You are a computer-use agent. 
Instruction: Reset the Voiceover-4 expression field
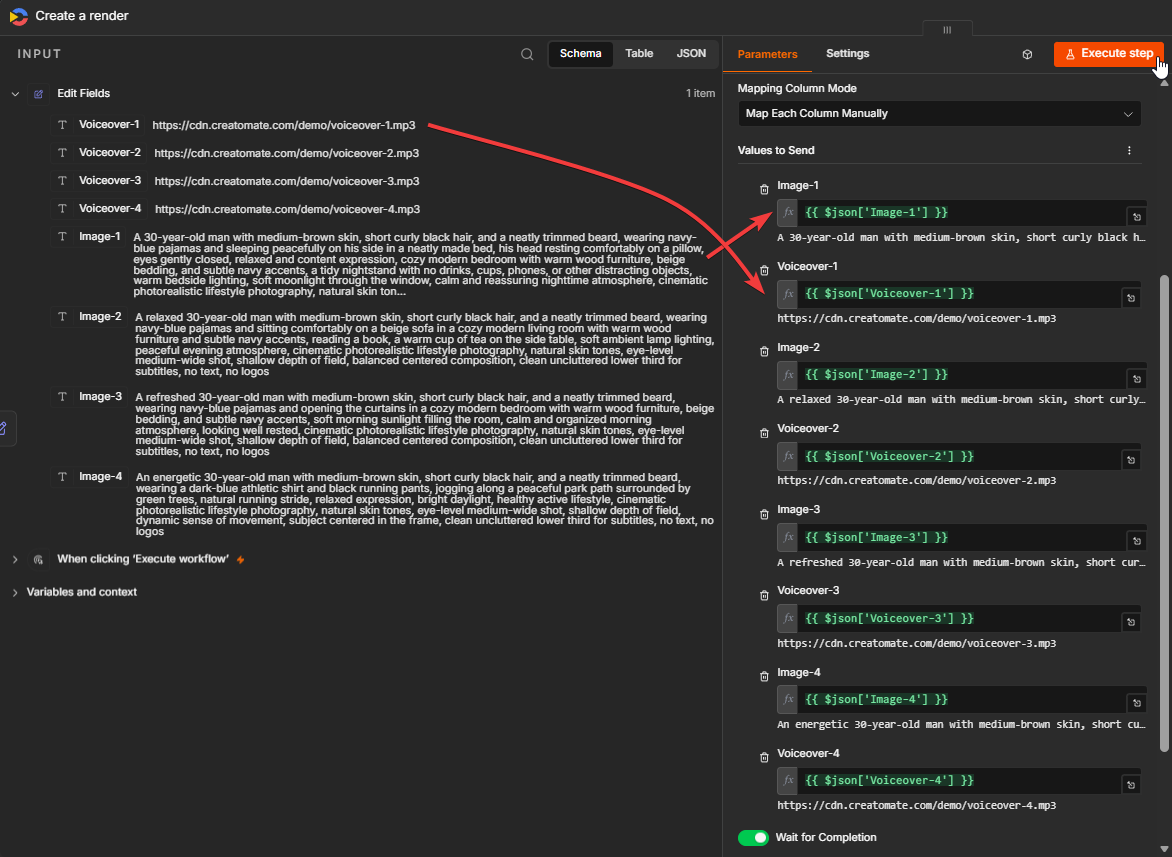(1131, 785)
